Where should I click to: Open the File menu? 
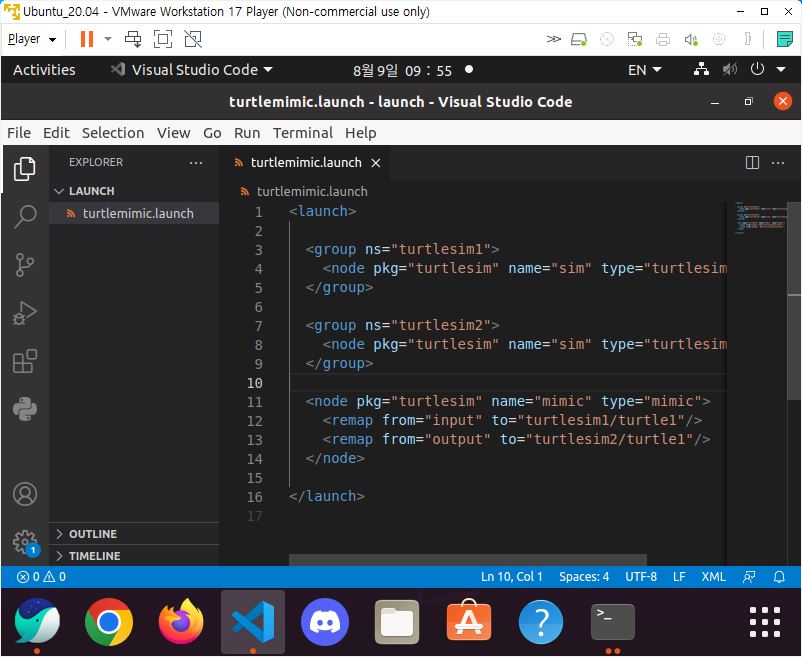pos(19,133)
